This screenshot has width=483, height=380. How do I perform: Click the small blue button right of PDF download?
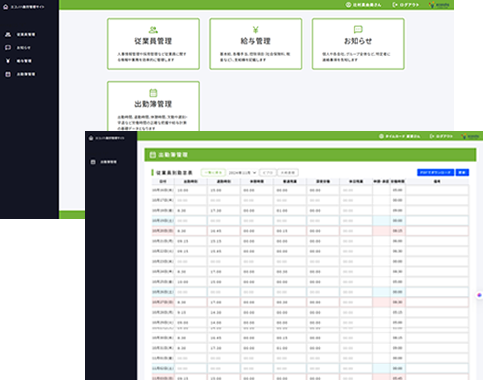pyautogui.click(x=462, y=172)
